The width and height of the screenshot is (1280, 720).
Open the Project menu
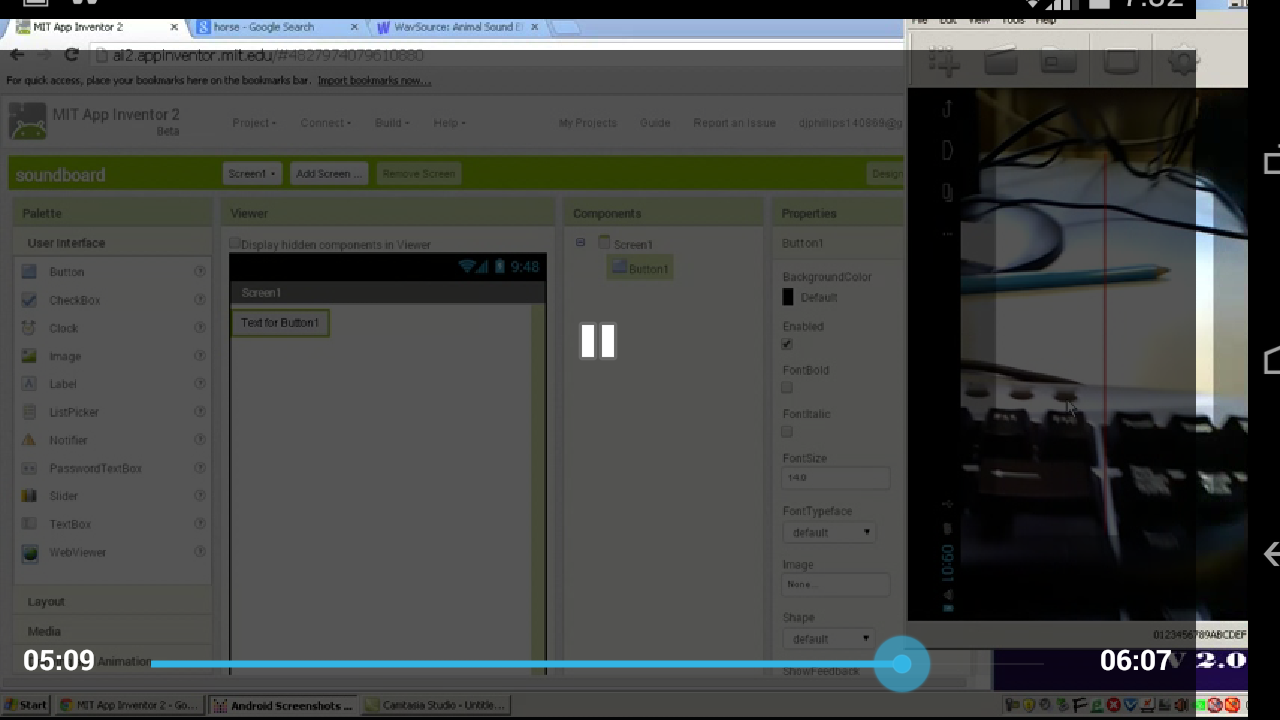point(254,123)
